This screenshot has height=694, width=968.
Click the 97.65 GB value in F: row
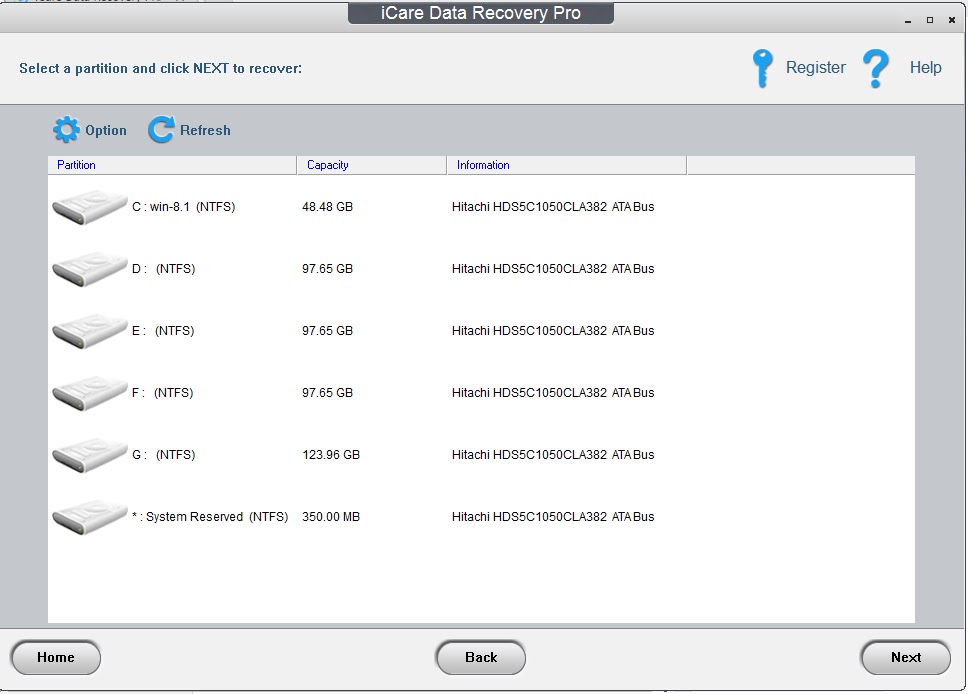coord(327,393)
